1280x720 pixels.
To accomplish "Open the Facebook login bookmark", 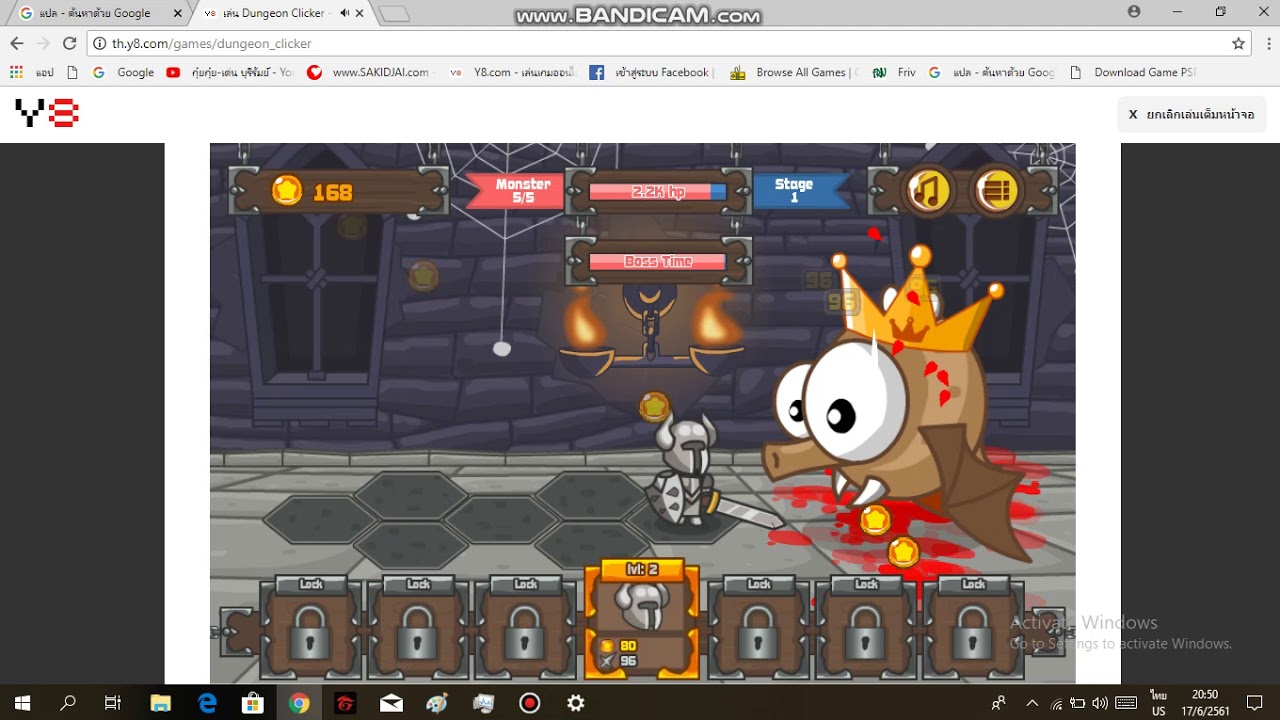I will 652,72.
